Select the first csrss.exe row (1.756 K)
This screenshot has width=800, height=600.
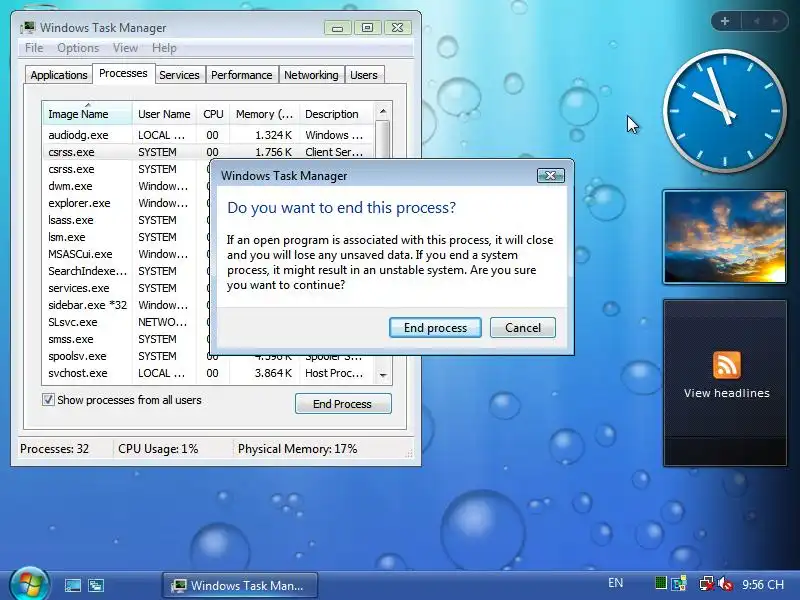point(208,152)
